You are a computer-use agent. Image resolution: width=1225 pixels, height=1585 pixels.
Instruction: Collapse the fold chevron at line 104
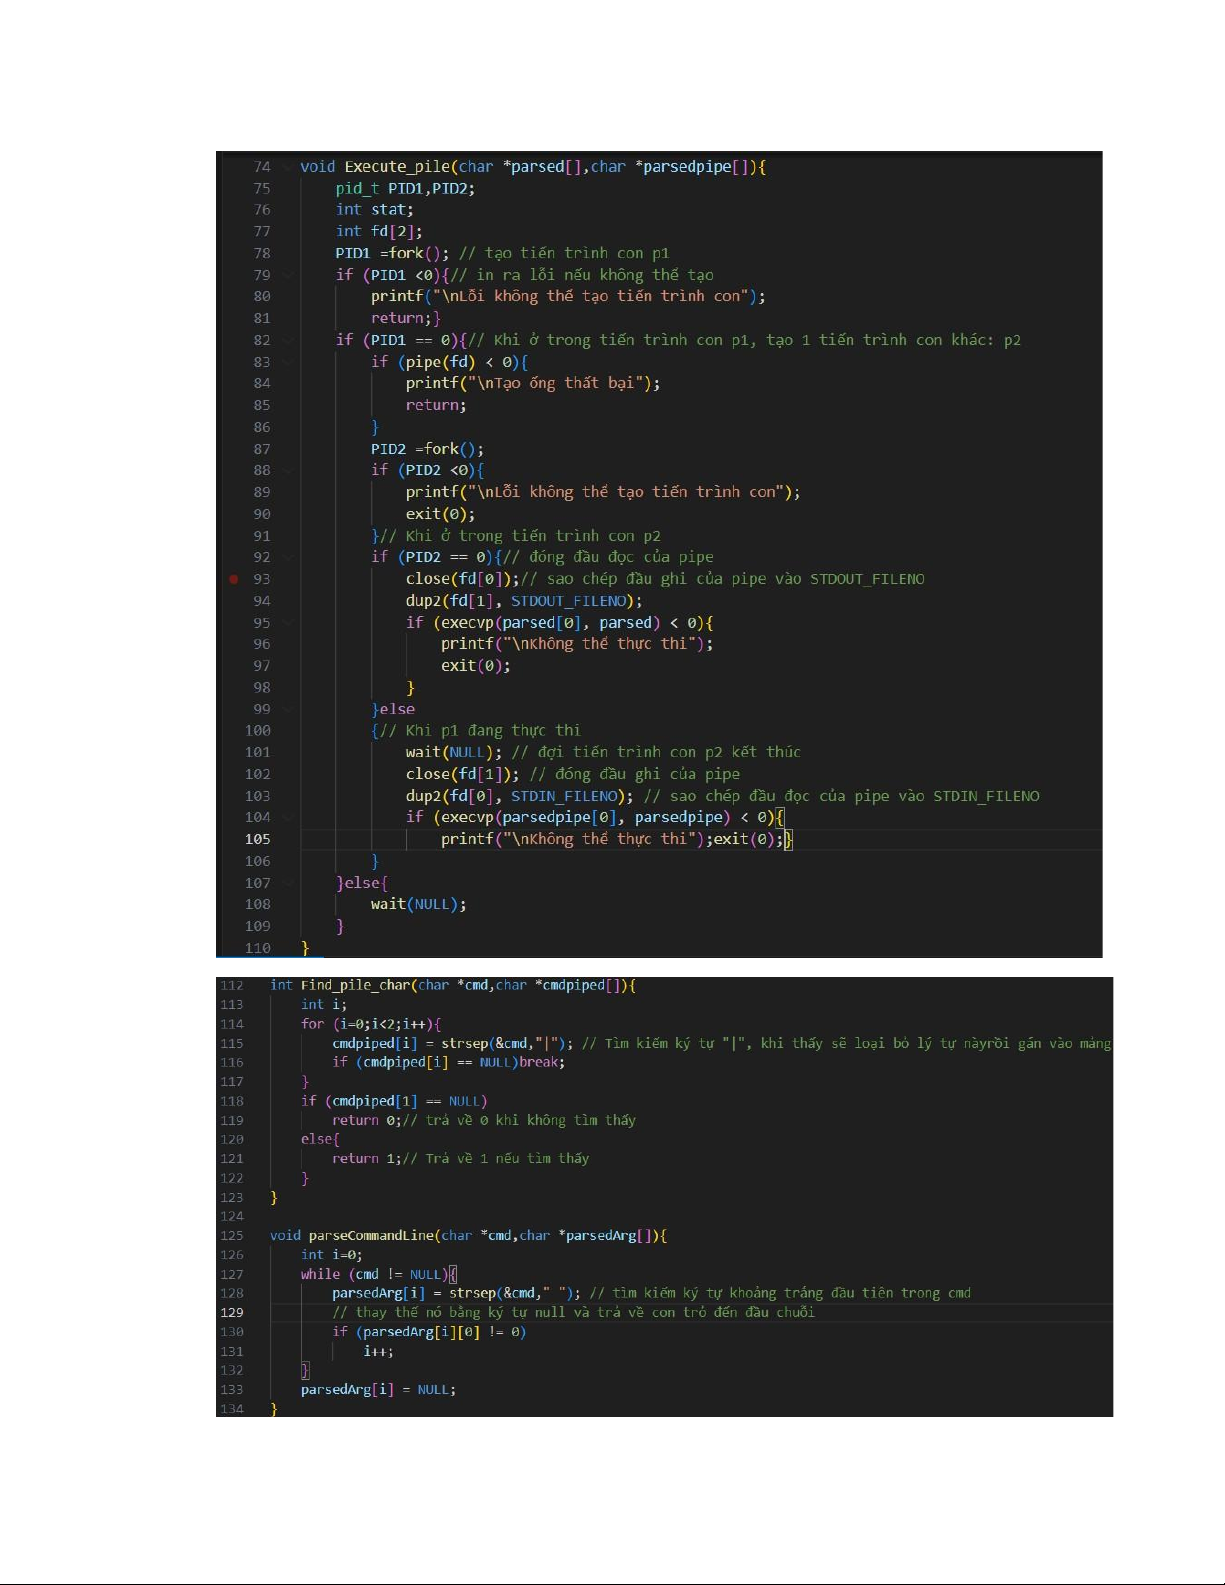pos(288,817)
